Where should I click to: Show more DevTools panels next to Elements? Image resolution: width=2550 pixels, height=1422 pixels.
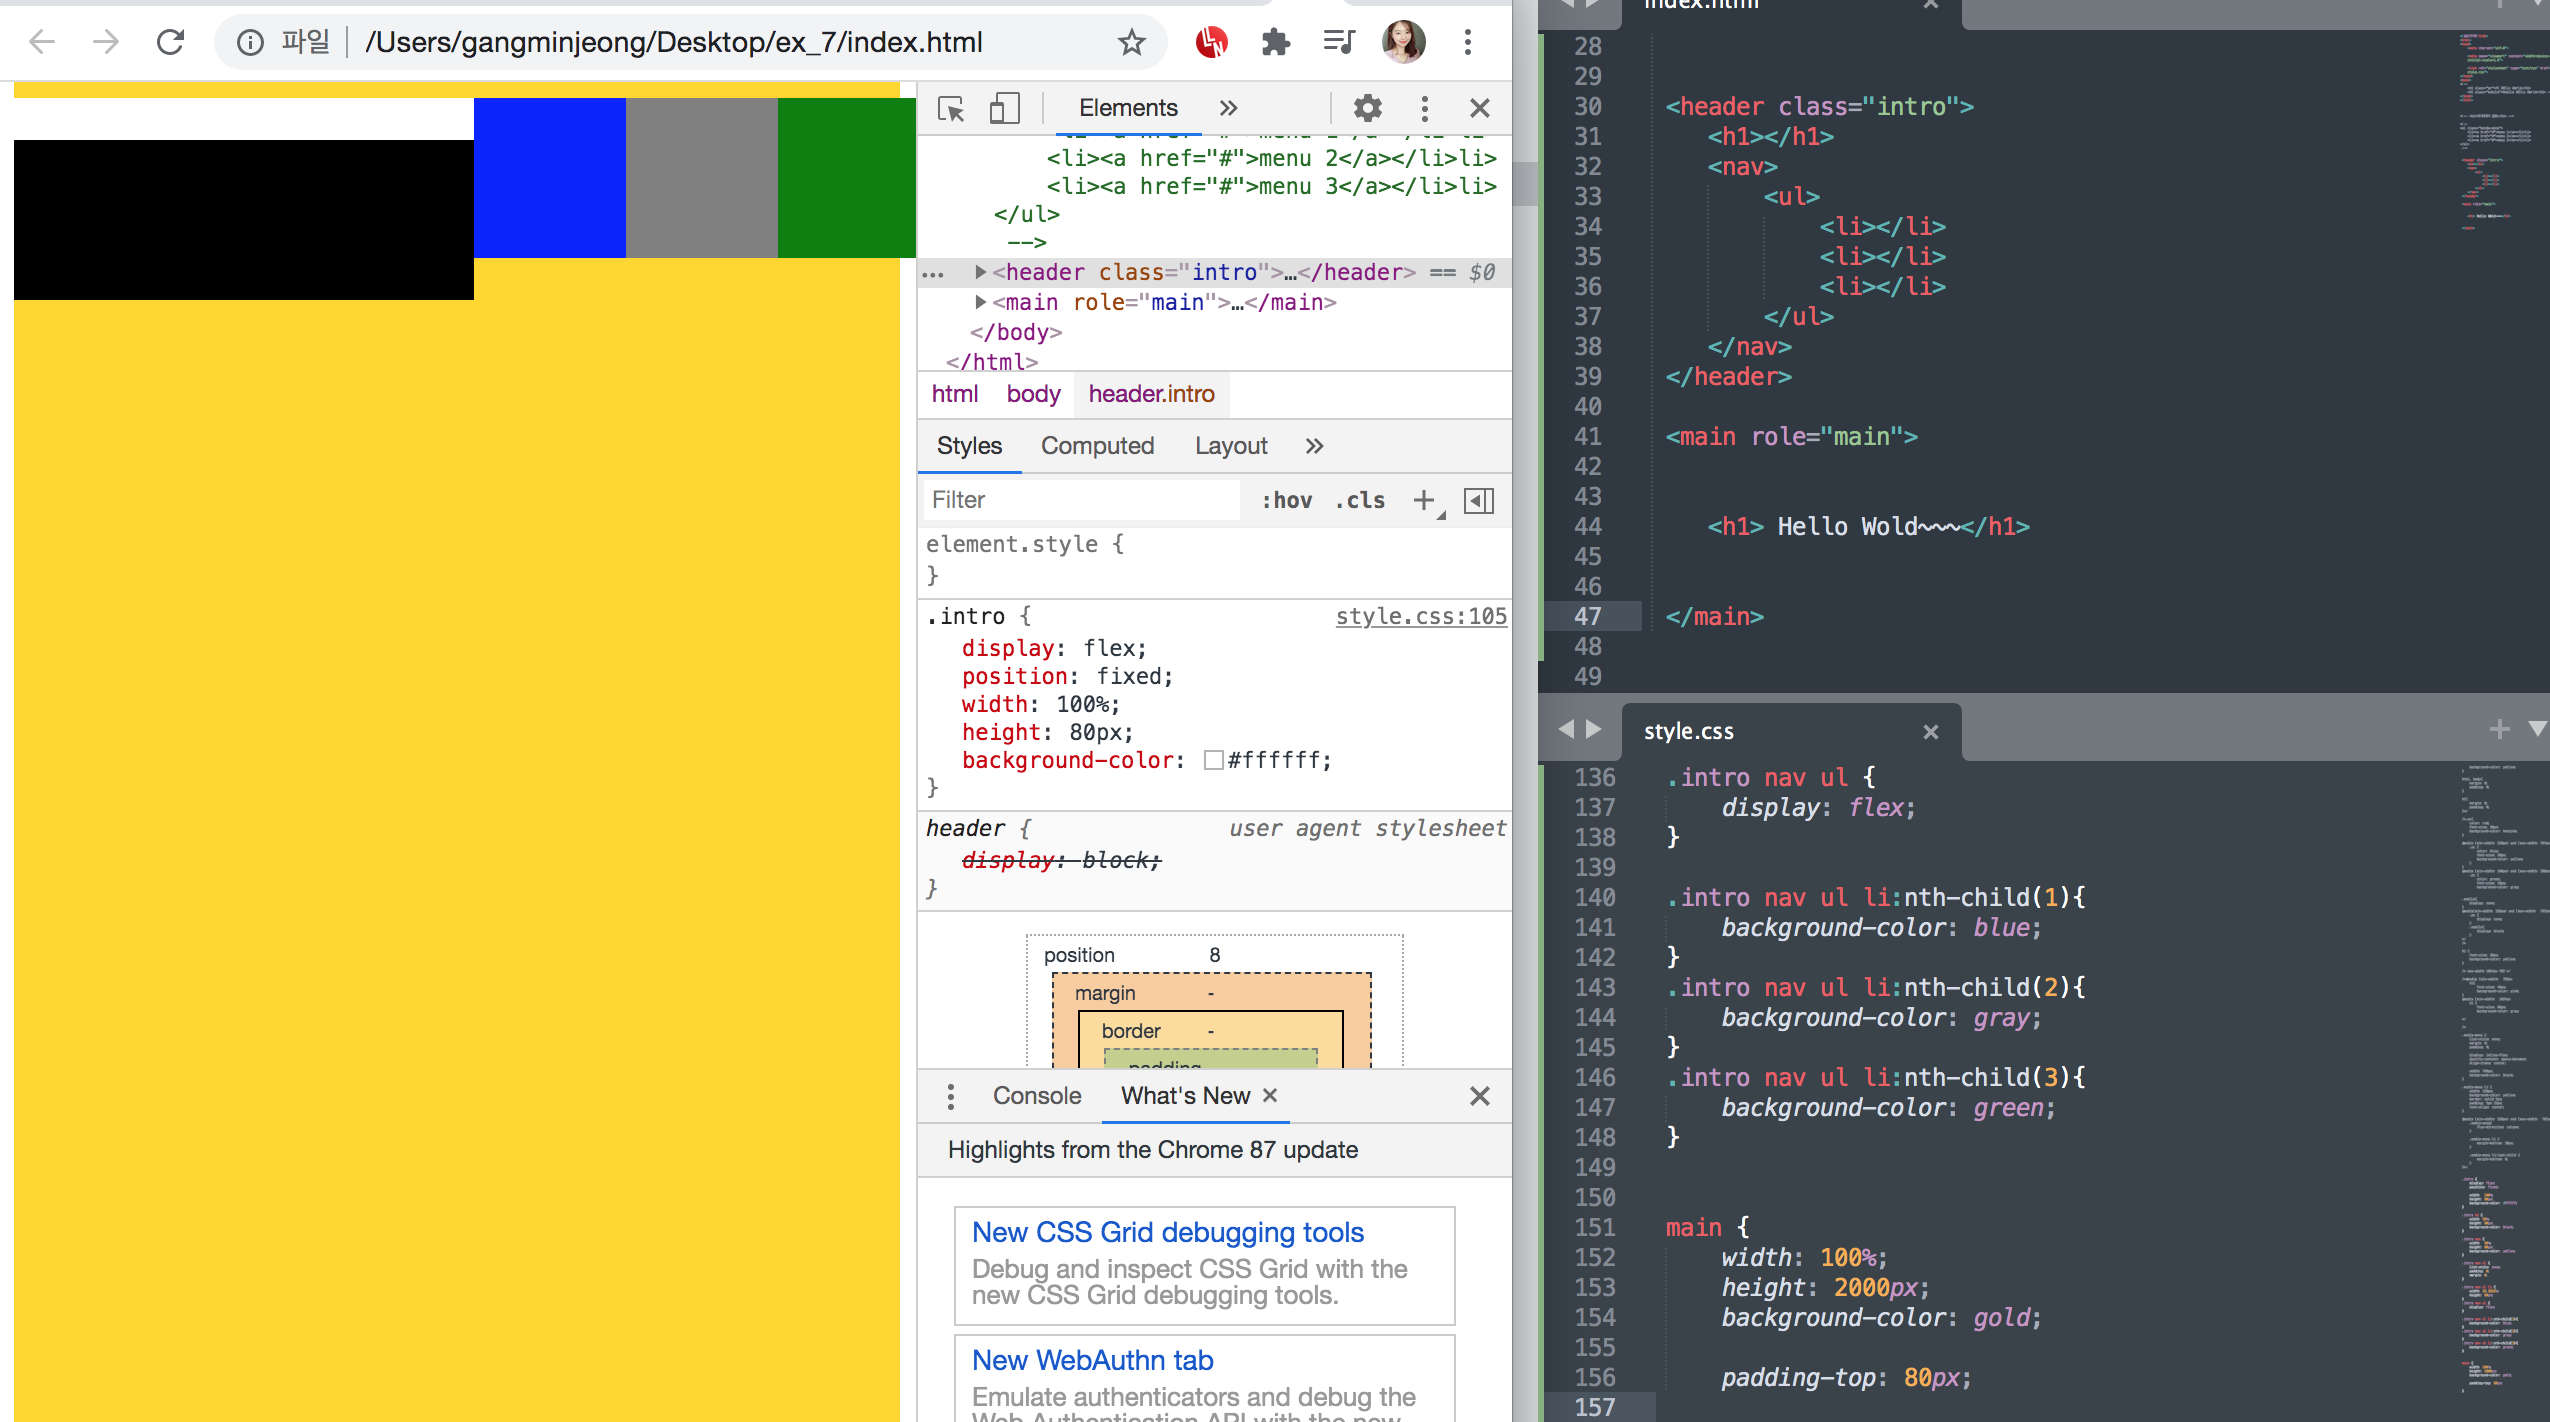click(x=1228, y=108)
